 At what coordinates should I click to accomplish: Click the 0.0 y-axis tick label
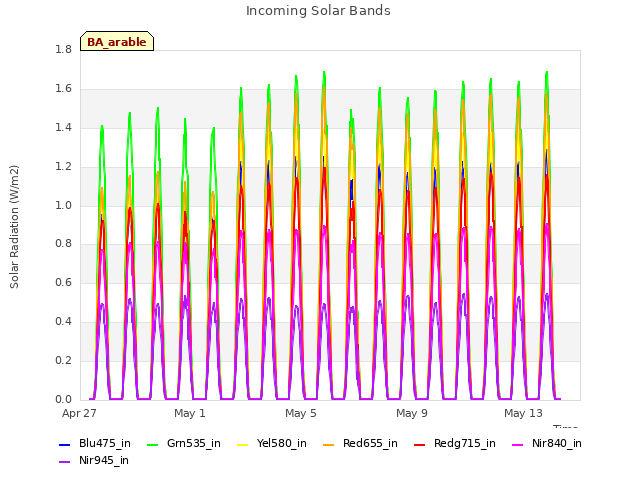63,399
